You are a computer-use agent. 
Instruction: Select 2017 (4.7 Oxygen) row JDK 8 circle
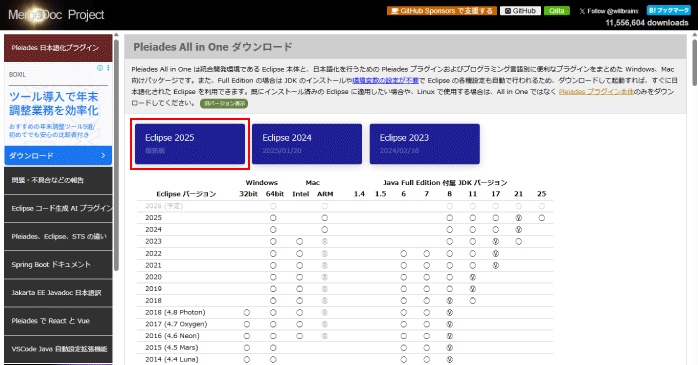(x=450, y=324)
